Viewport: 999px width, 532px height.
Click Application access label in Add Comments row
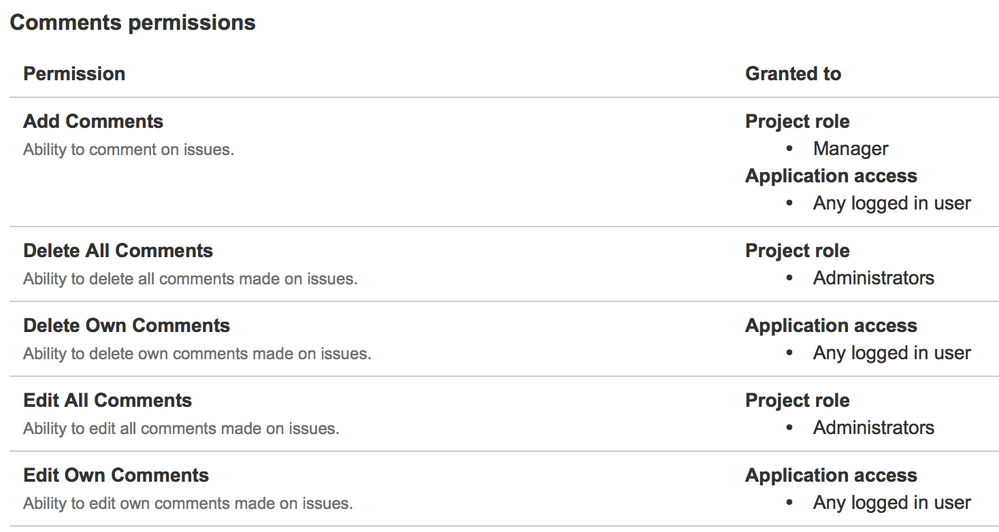click(x=831, y=176)
